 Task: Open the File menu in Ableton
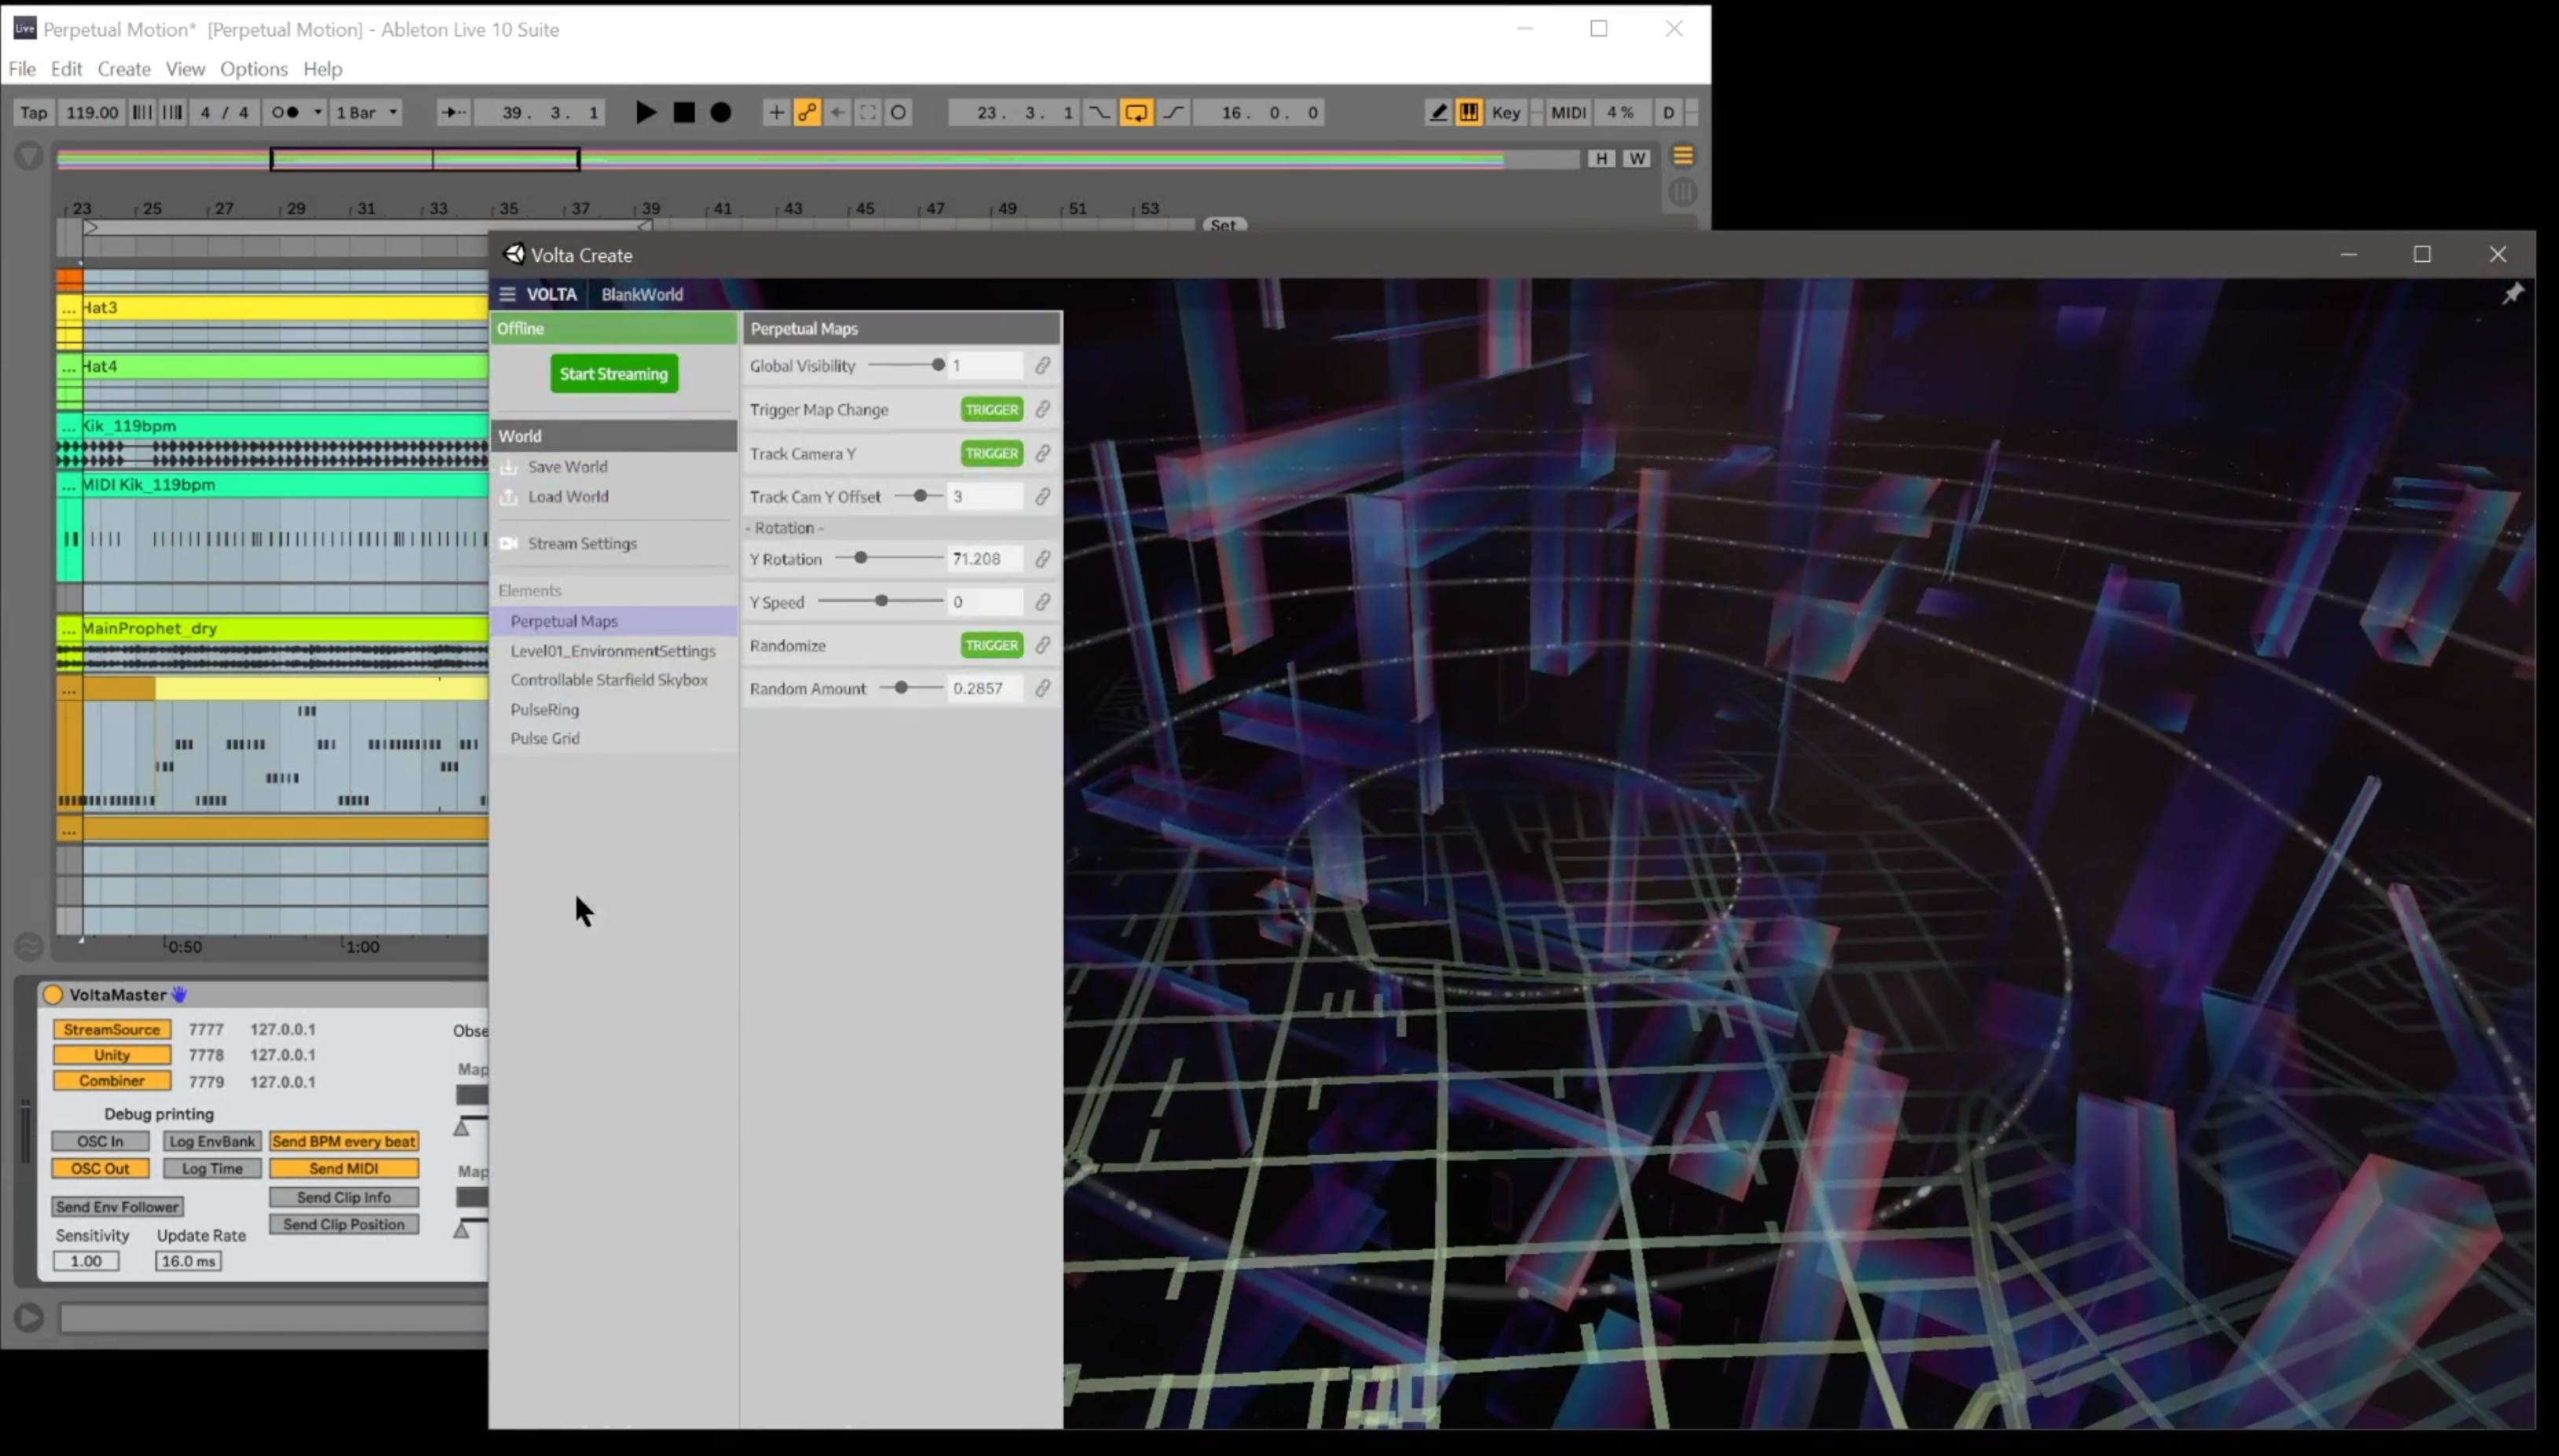coord(22,69)
